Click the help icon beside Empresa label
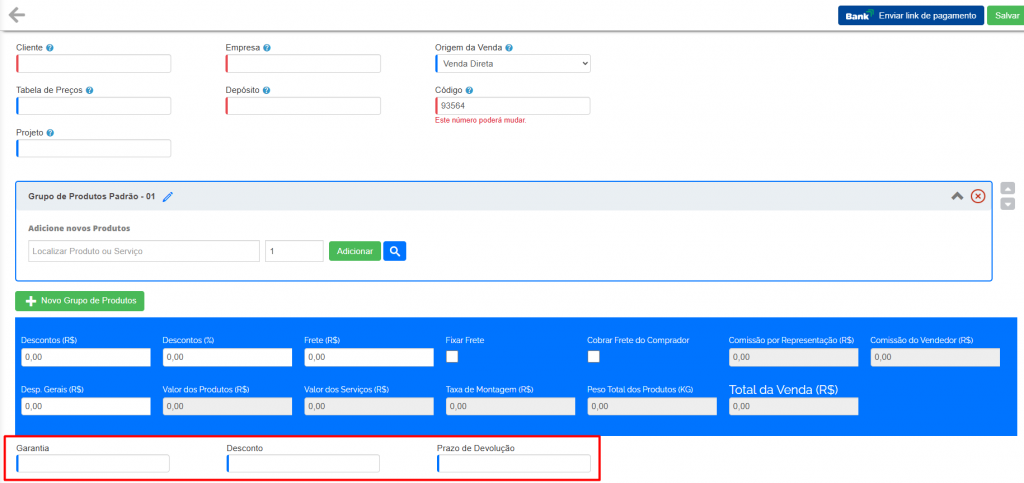 pyautogui.click(x=267, y=48)
